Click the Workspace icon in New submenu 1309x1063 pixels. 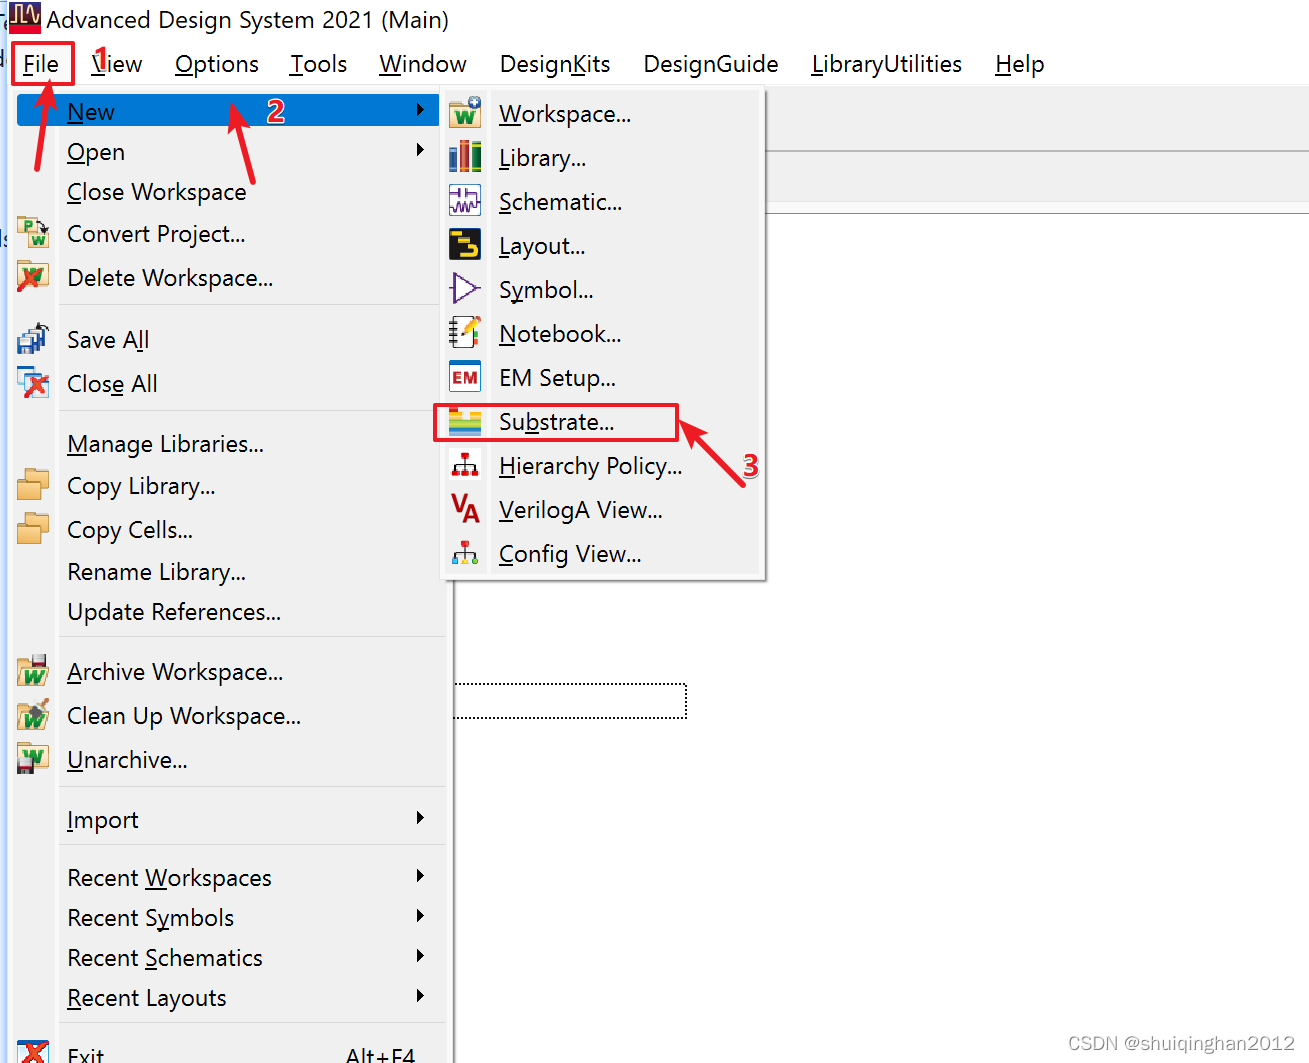[465, 113]
